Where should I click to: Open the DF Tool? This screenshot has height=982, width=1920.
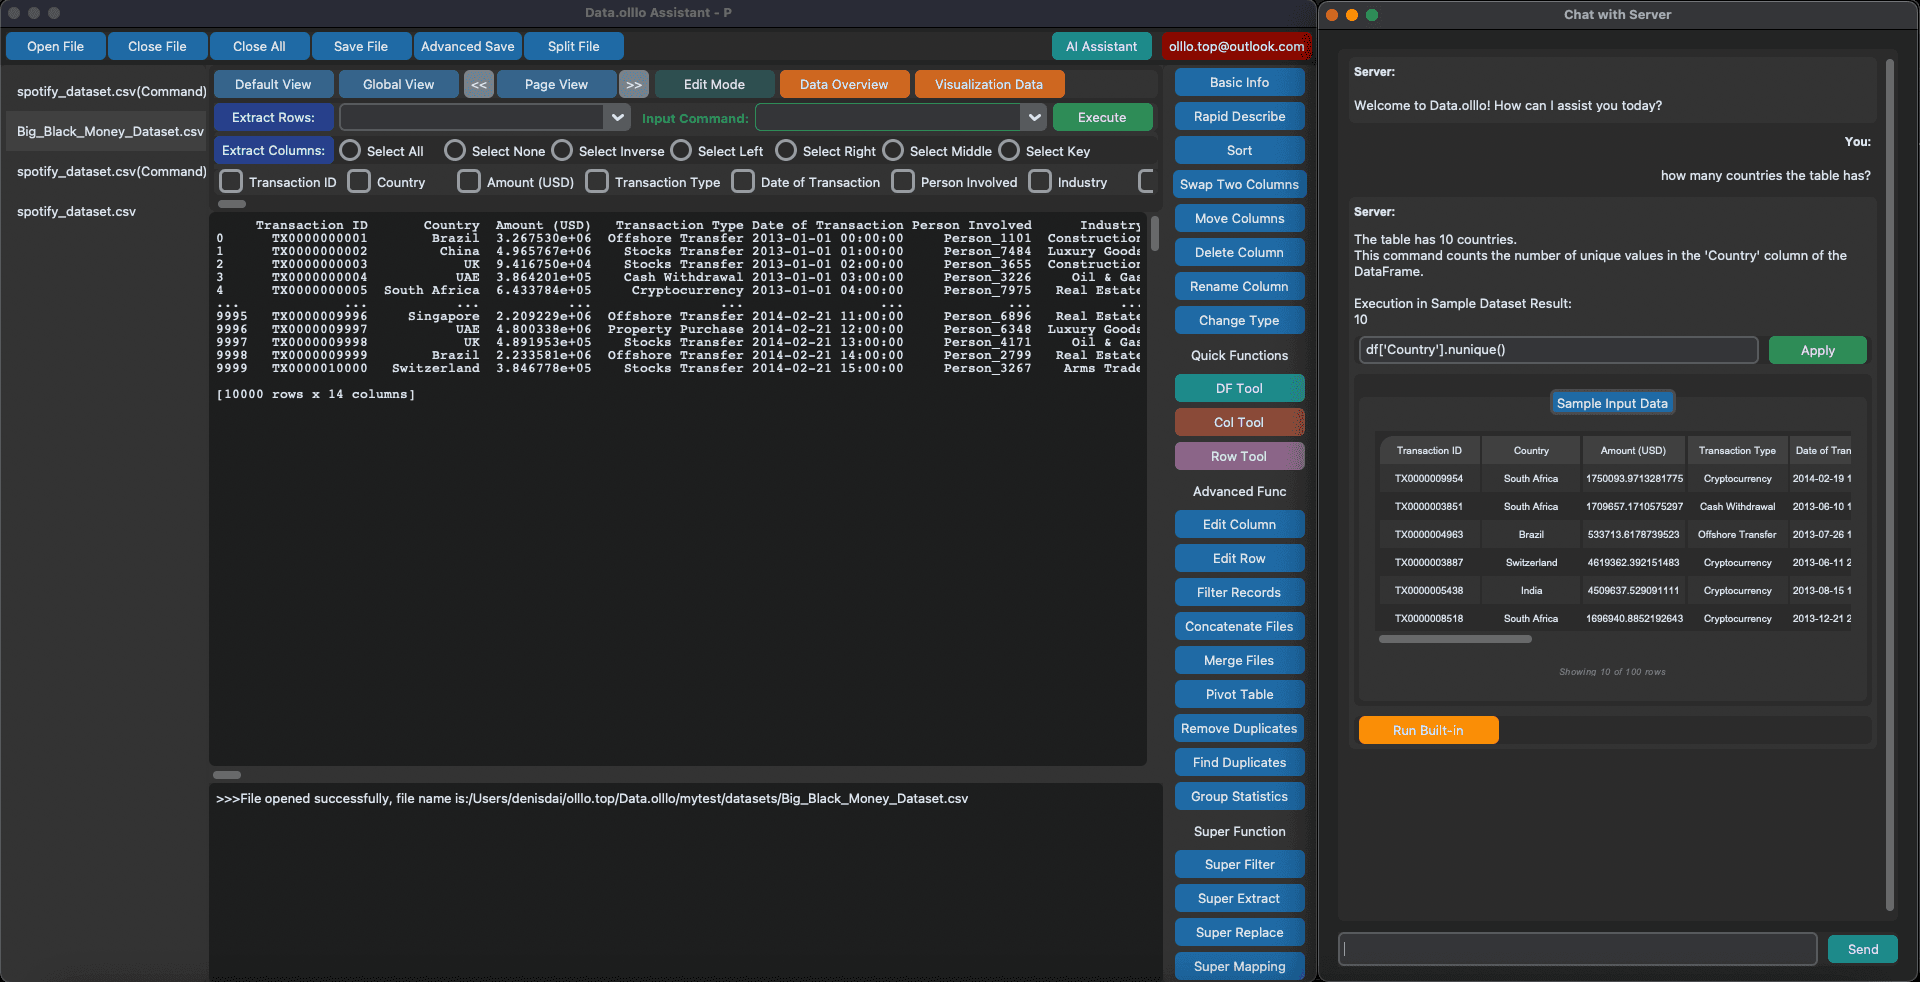(x=1239, y=388)
